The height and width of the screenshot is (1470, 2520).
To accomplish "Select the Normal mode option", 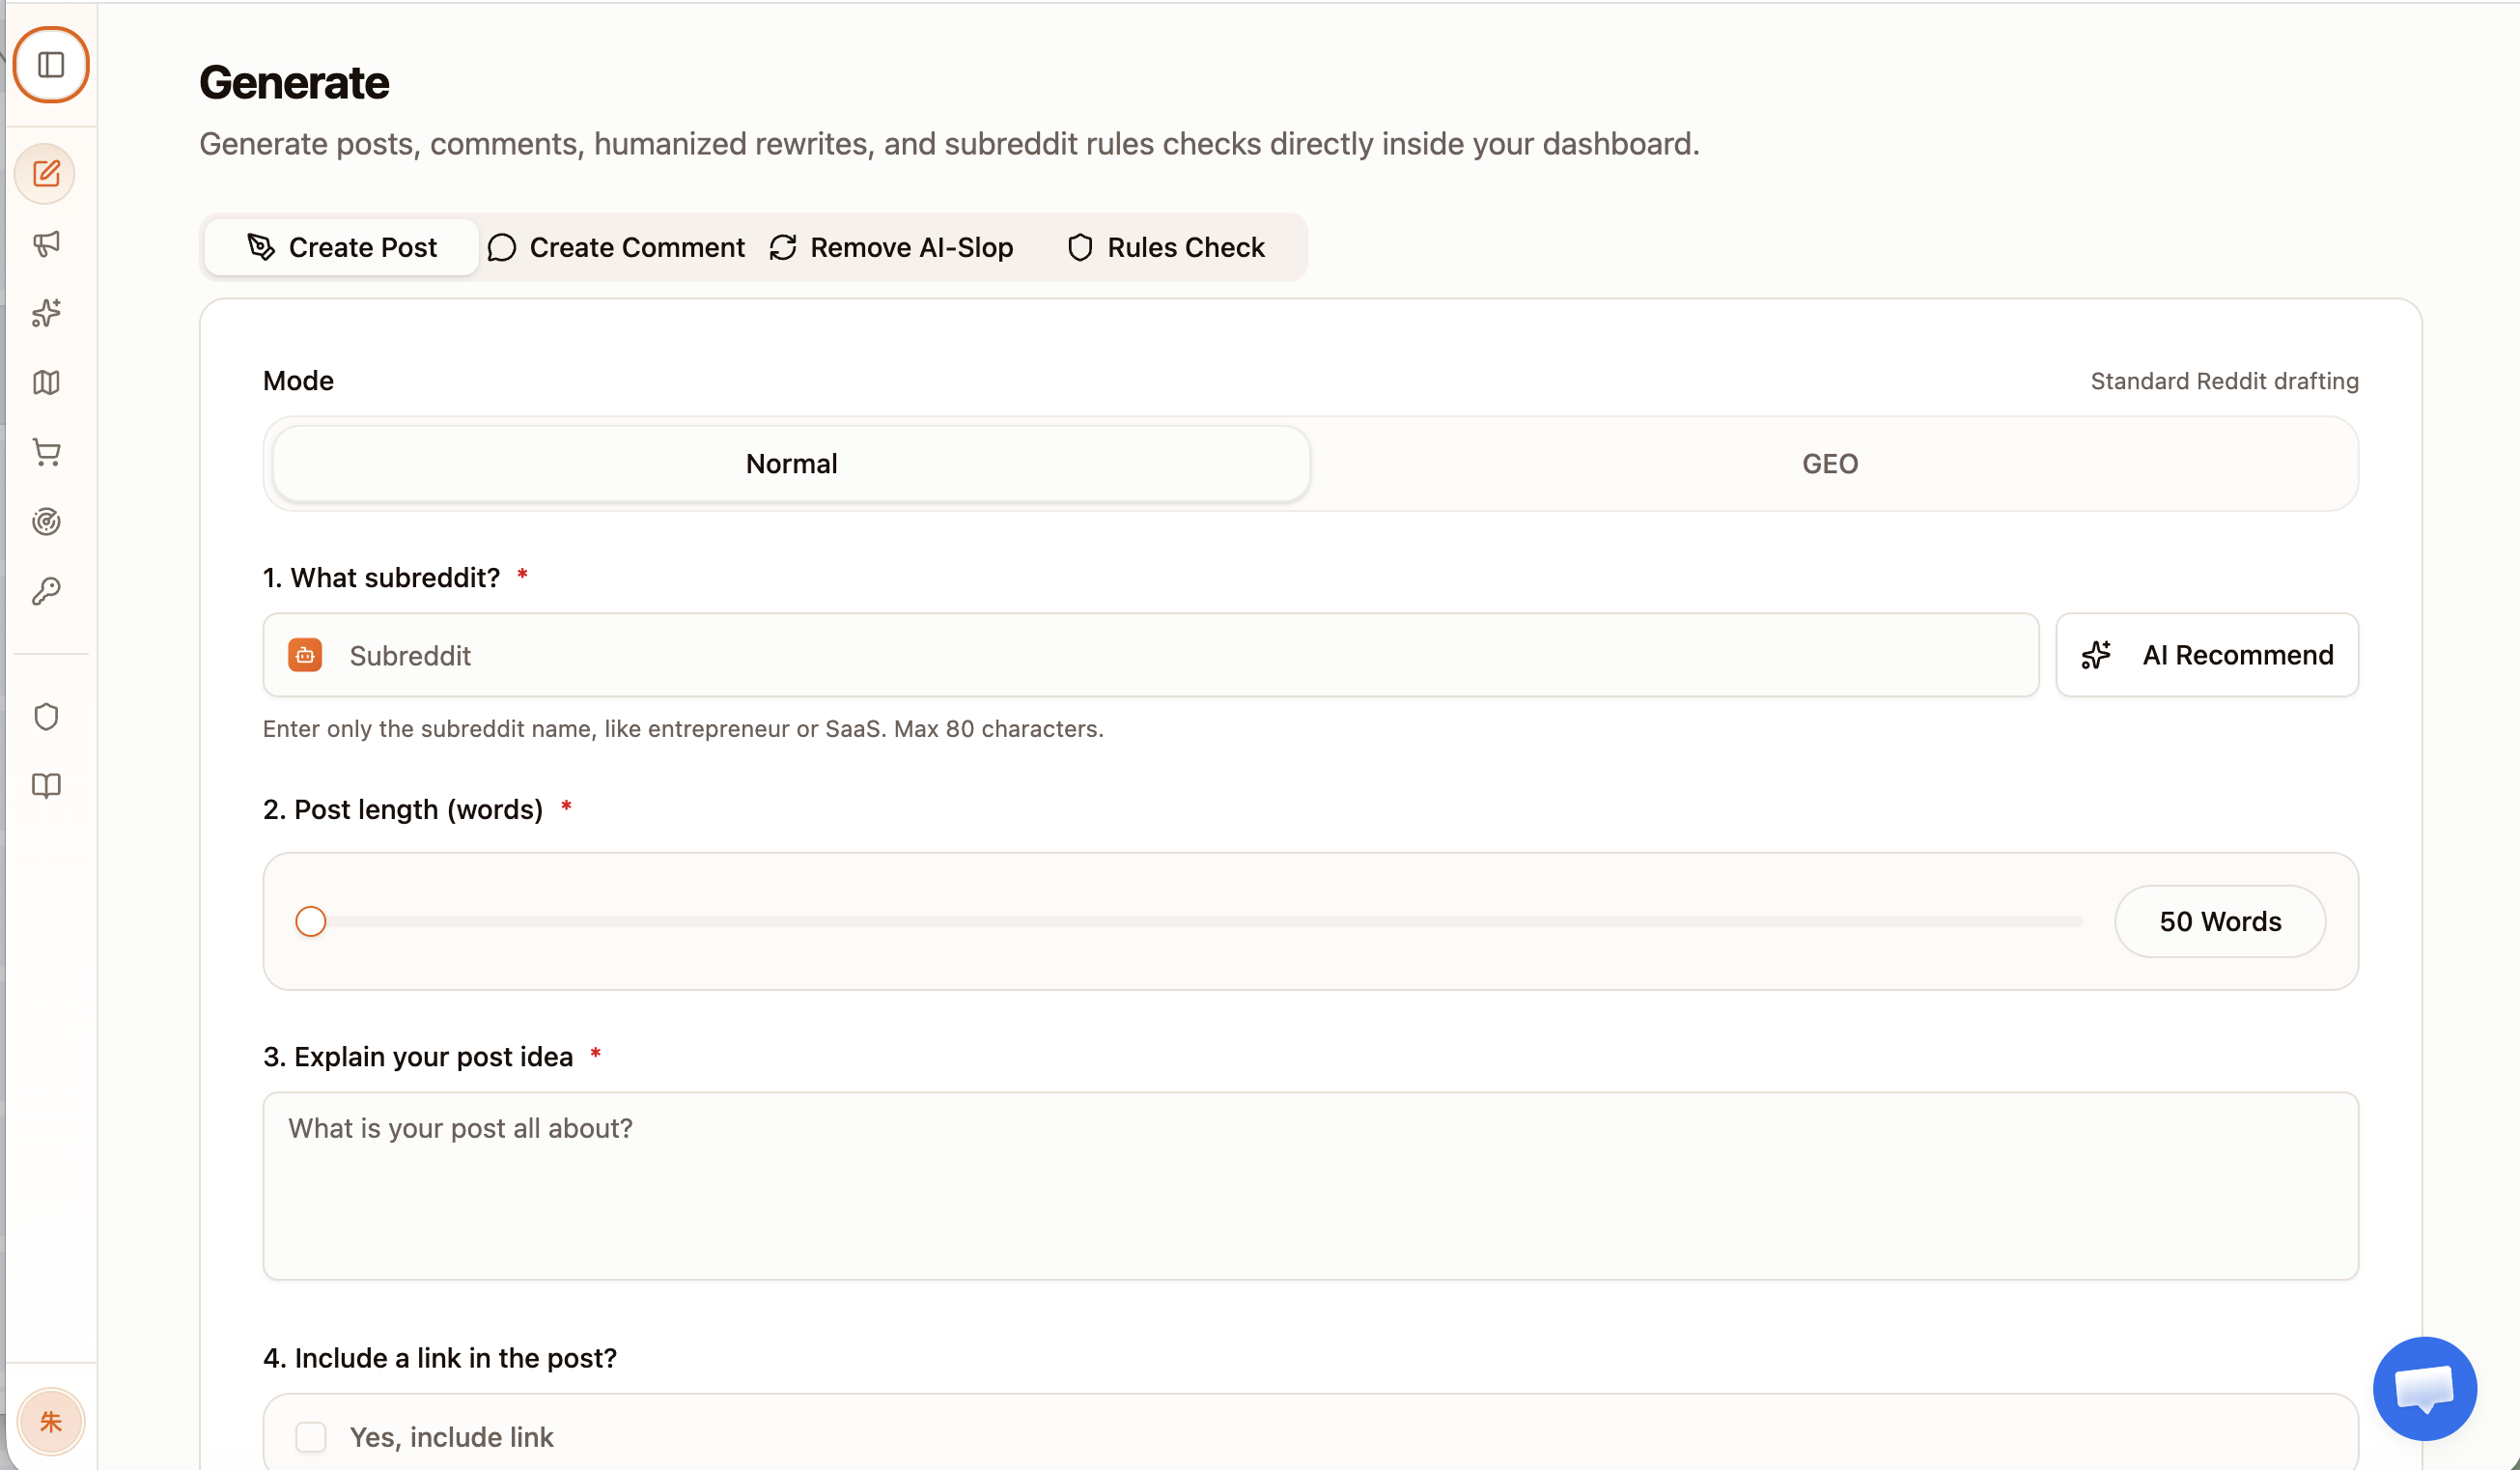I will click(x=791, y=464).
